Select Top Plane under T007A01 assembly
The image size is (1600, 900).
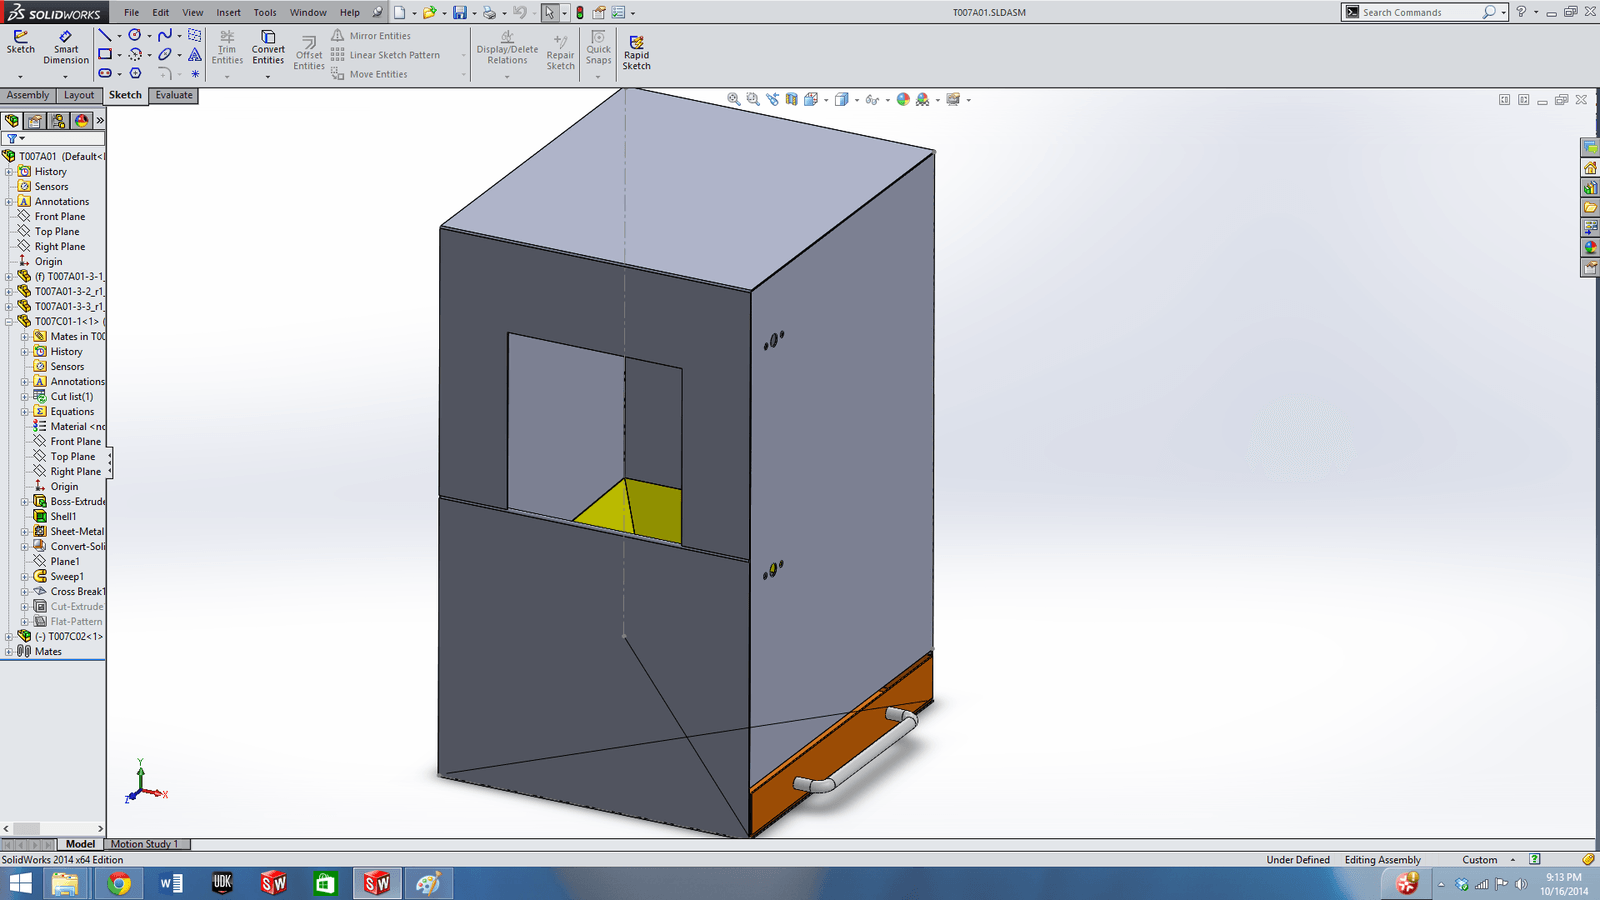[57, 232]
